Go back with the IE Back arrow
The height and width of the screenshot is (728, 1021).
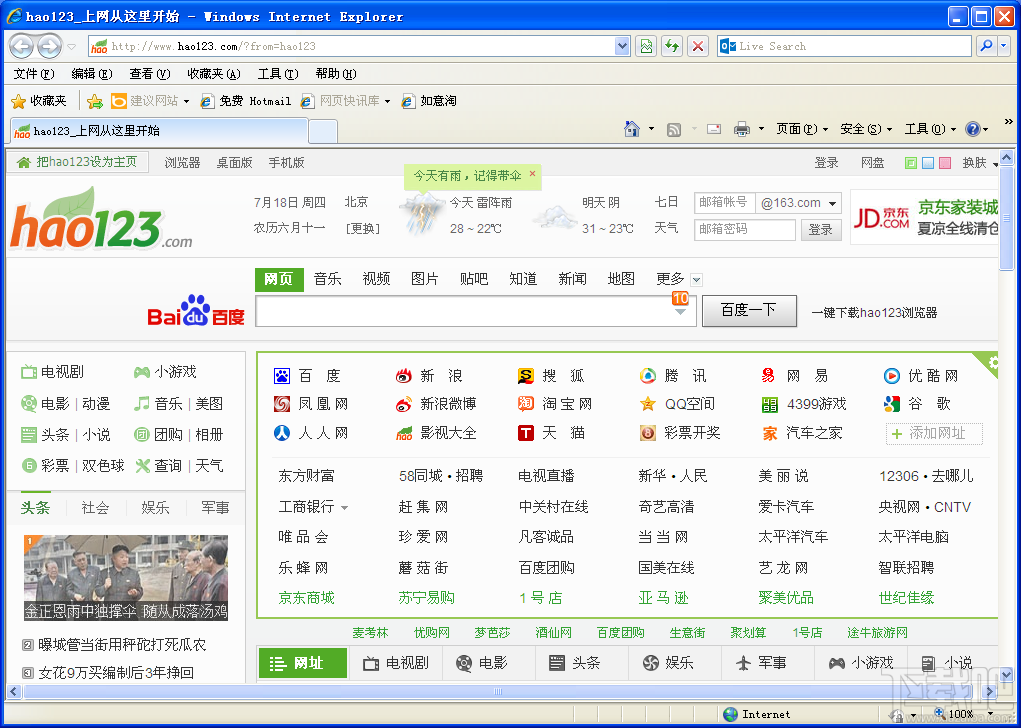pyautogui.click(x=21, y=46)
